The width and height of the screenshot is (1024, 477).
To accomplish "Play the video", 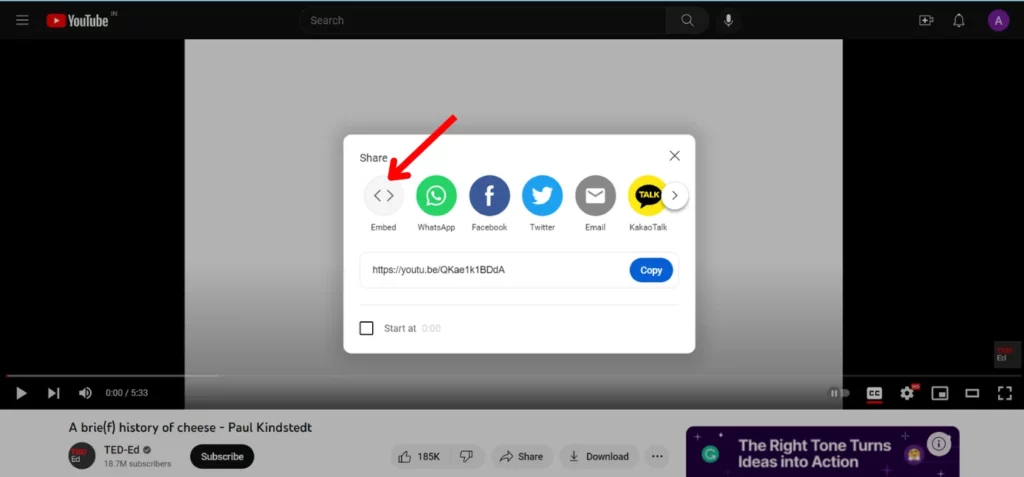I will (x=21, y=393).
